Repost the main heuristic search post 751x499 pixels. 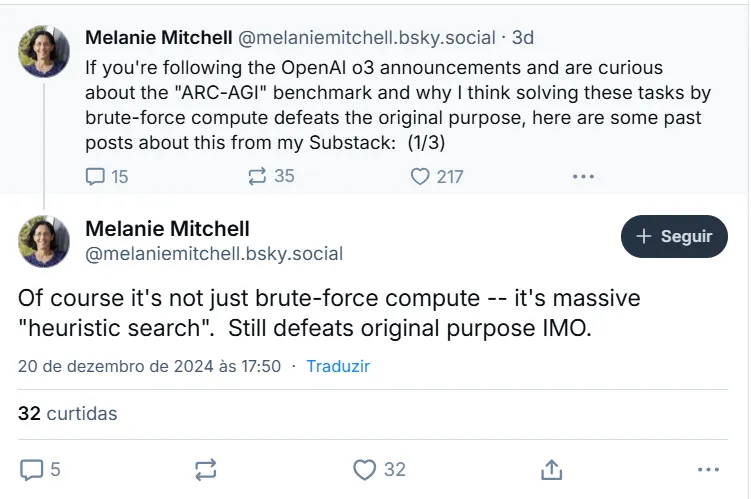click(x=206, y=469)
